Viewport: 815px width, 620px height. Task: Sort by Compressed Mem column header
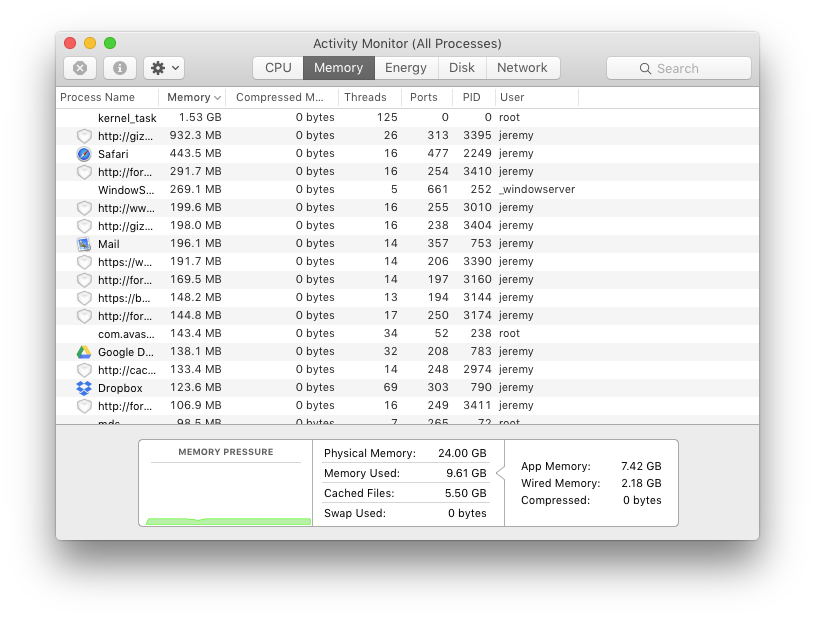click(280, 97)
